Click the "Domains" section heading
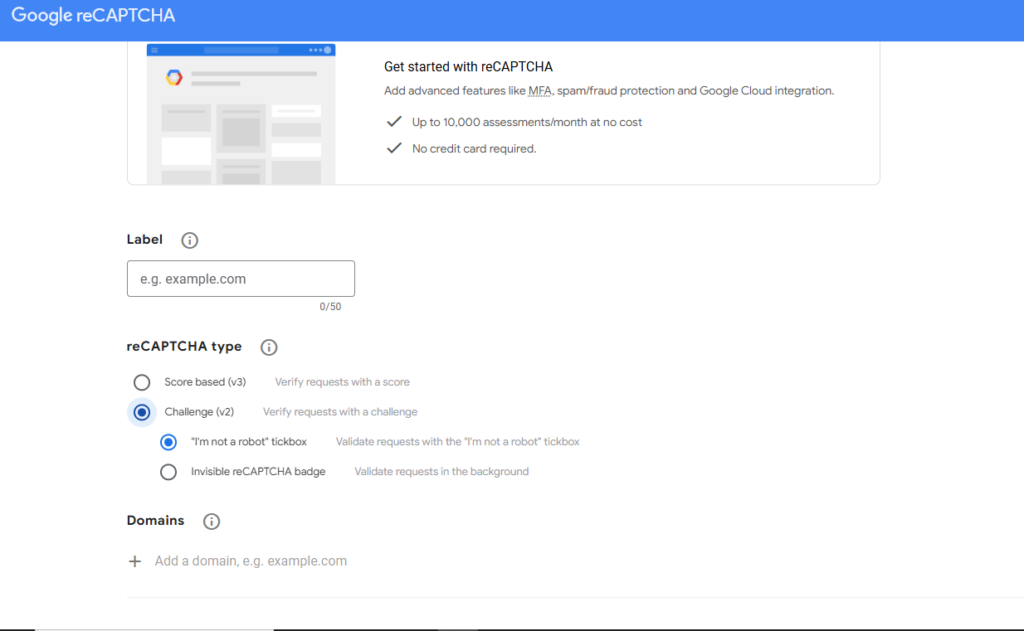The width and height of the screenshot is (1024, 631). 155,521
